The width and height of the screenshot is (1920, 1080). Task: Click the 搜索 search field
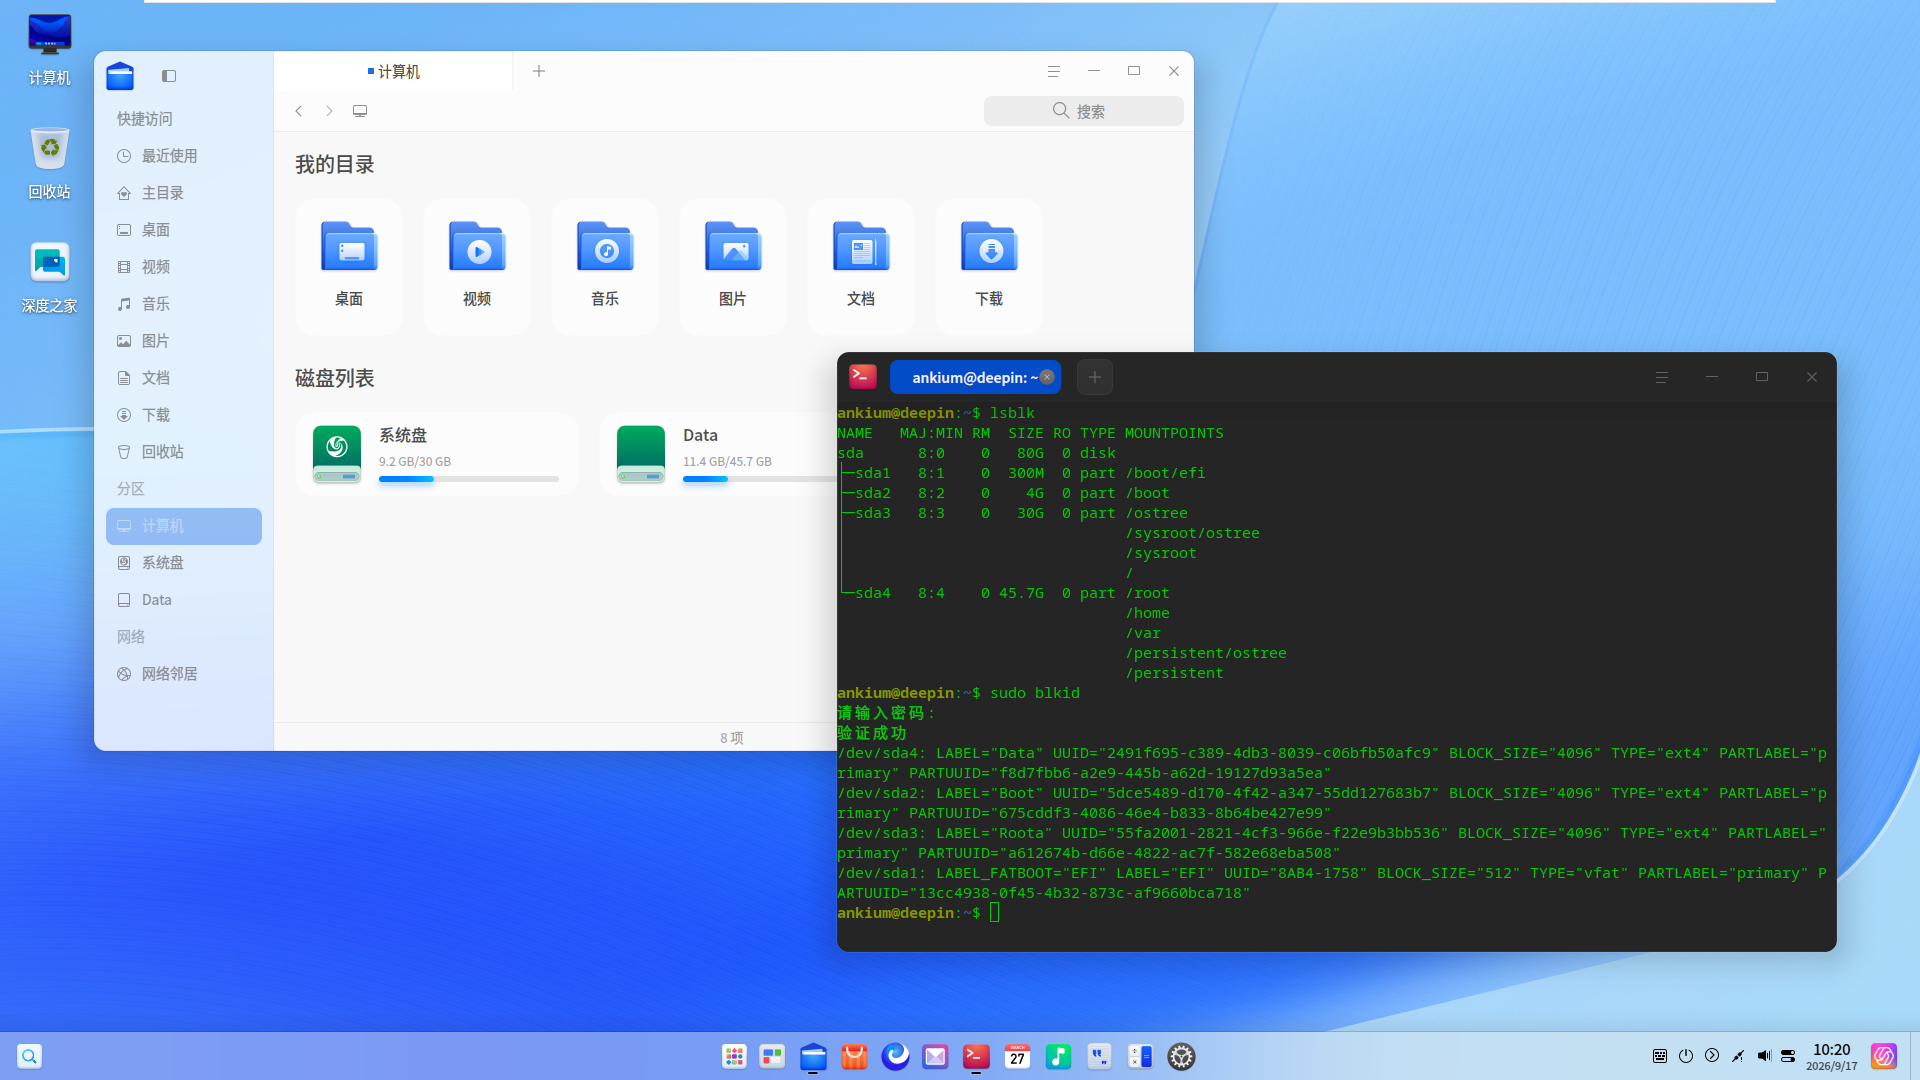[x=1084, y=111]
